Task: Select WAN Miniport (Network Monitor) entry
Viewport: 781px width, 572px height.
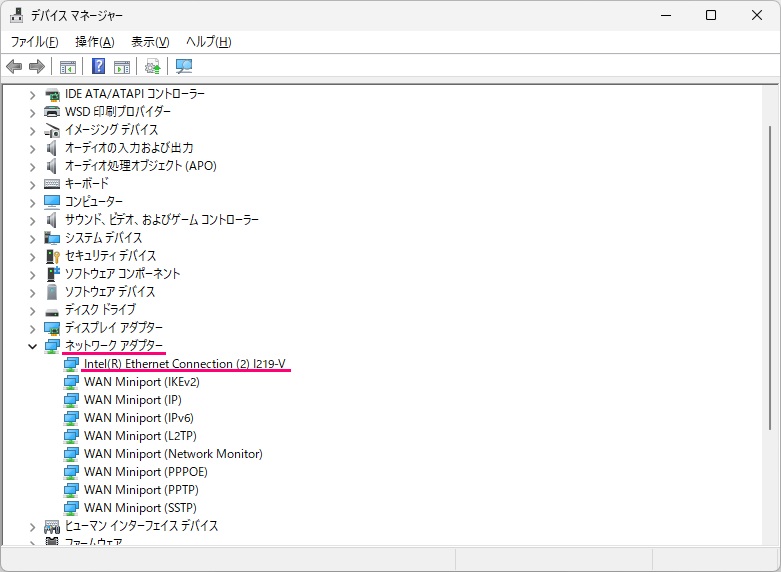Action: click(172, 454)
